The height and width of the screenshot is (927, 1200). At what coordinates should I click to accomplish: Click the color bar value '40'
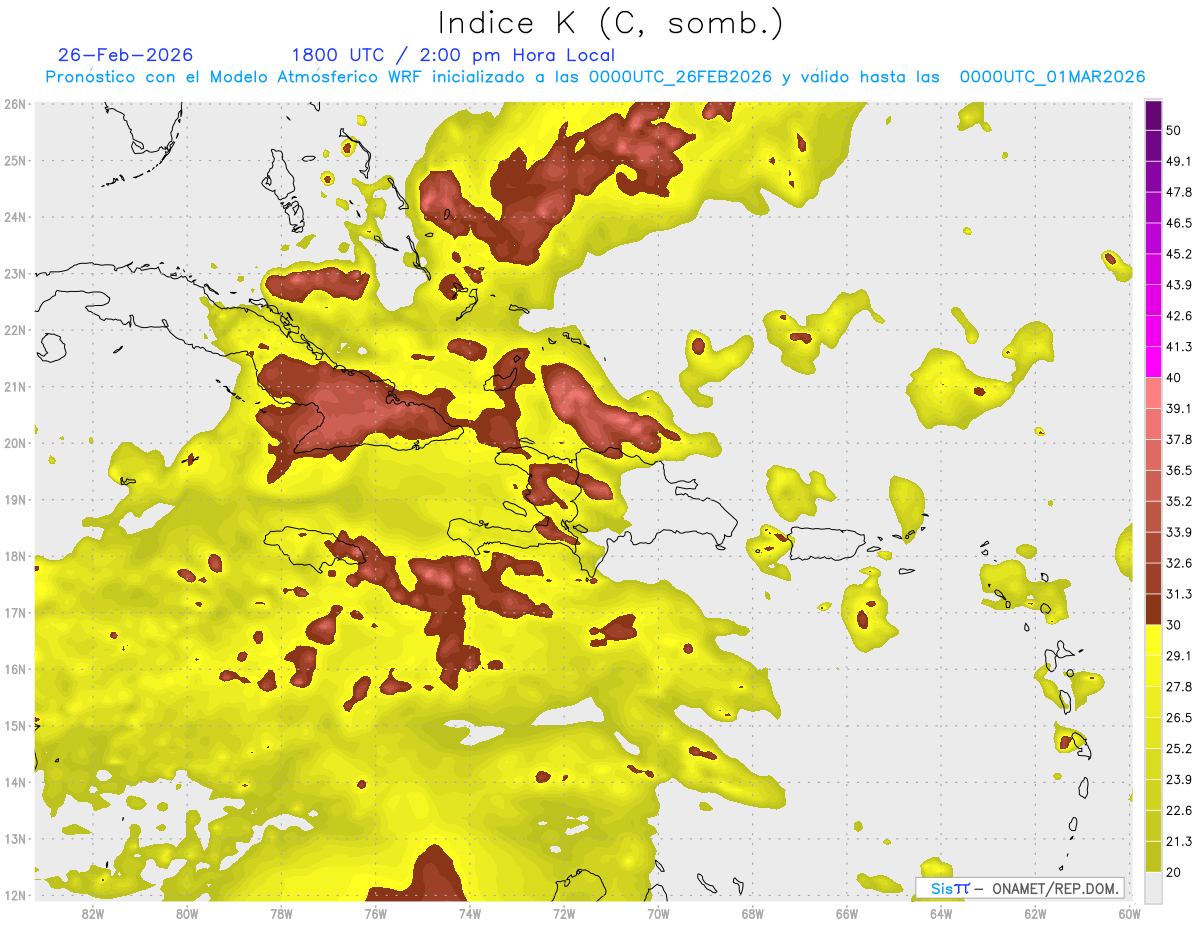(1174, 377)
